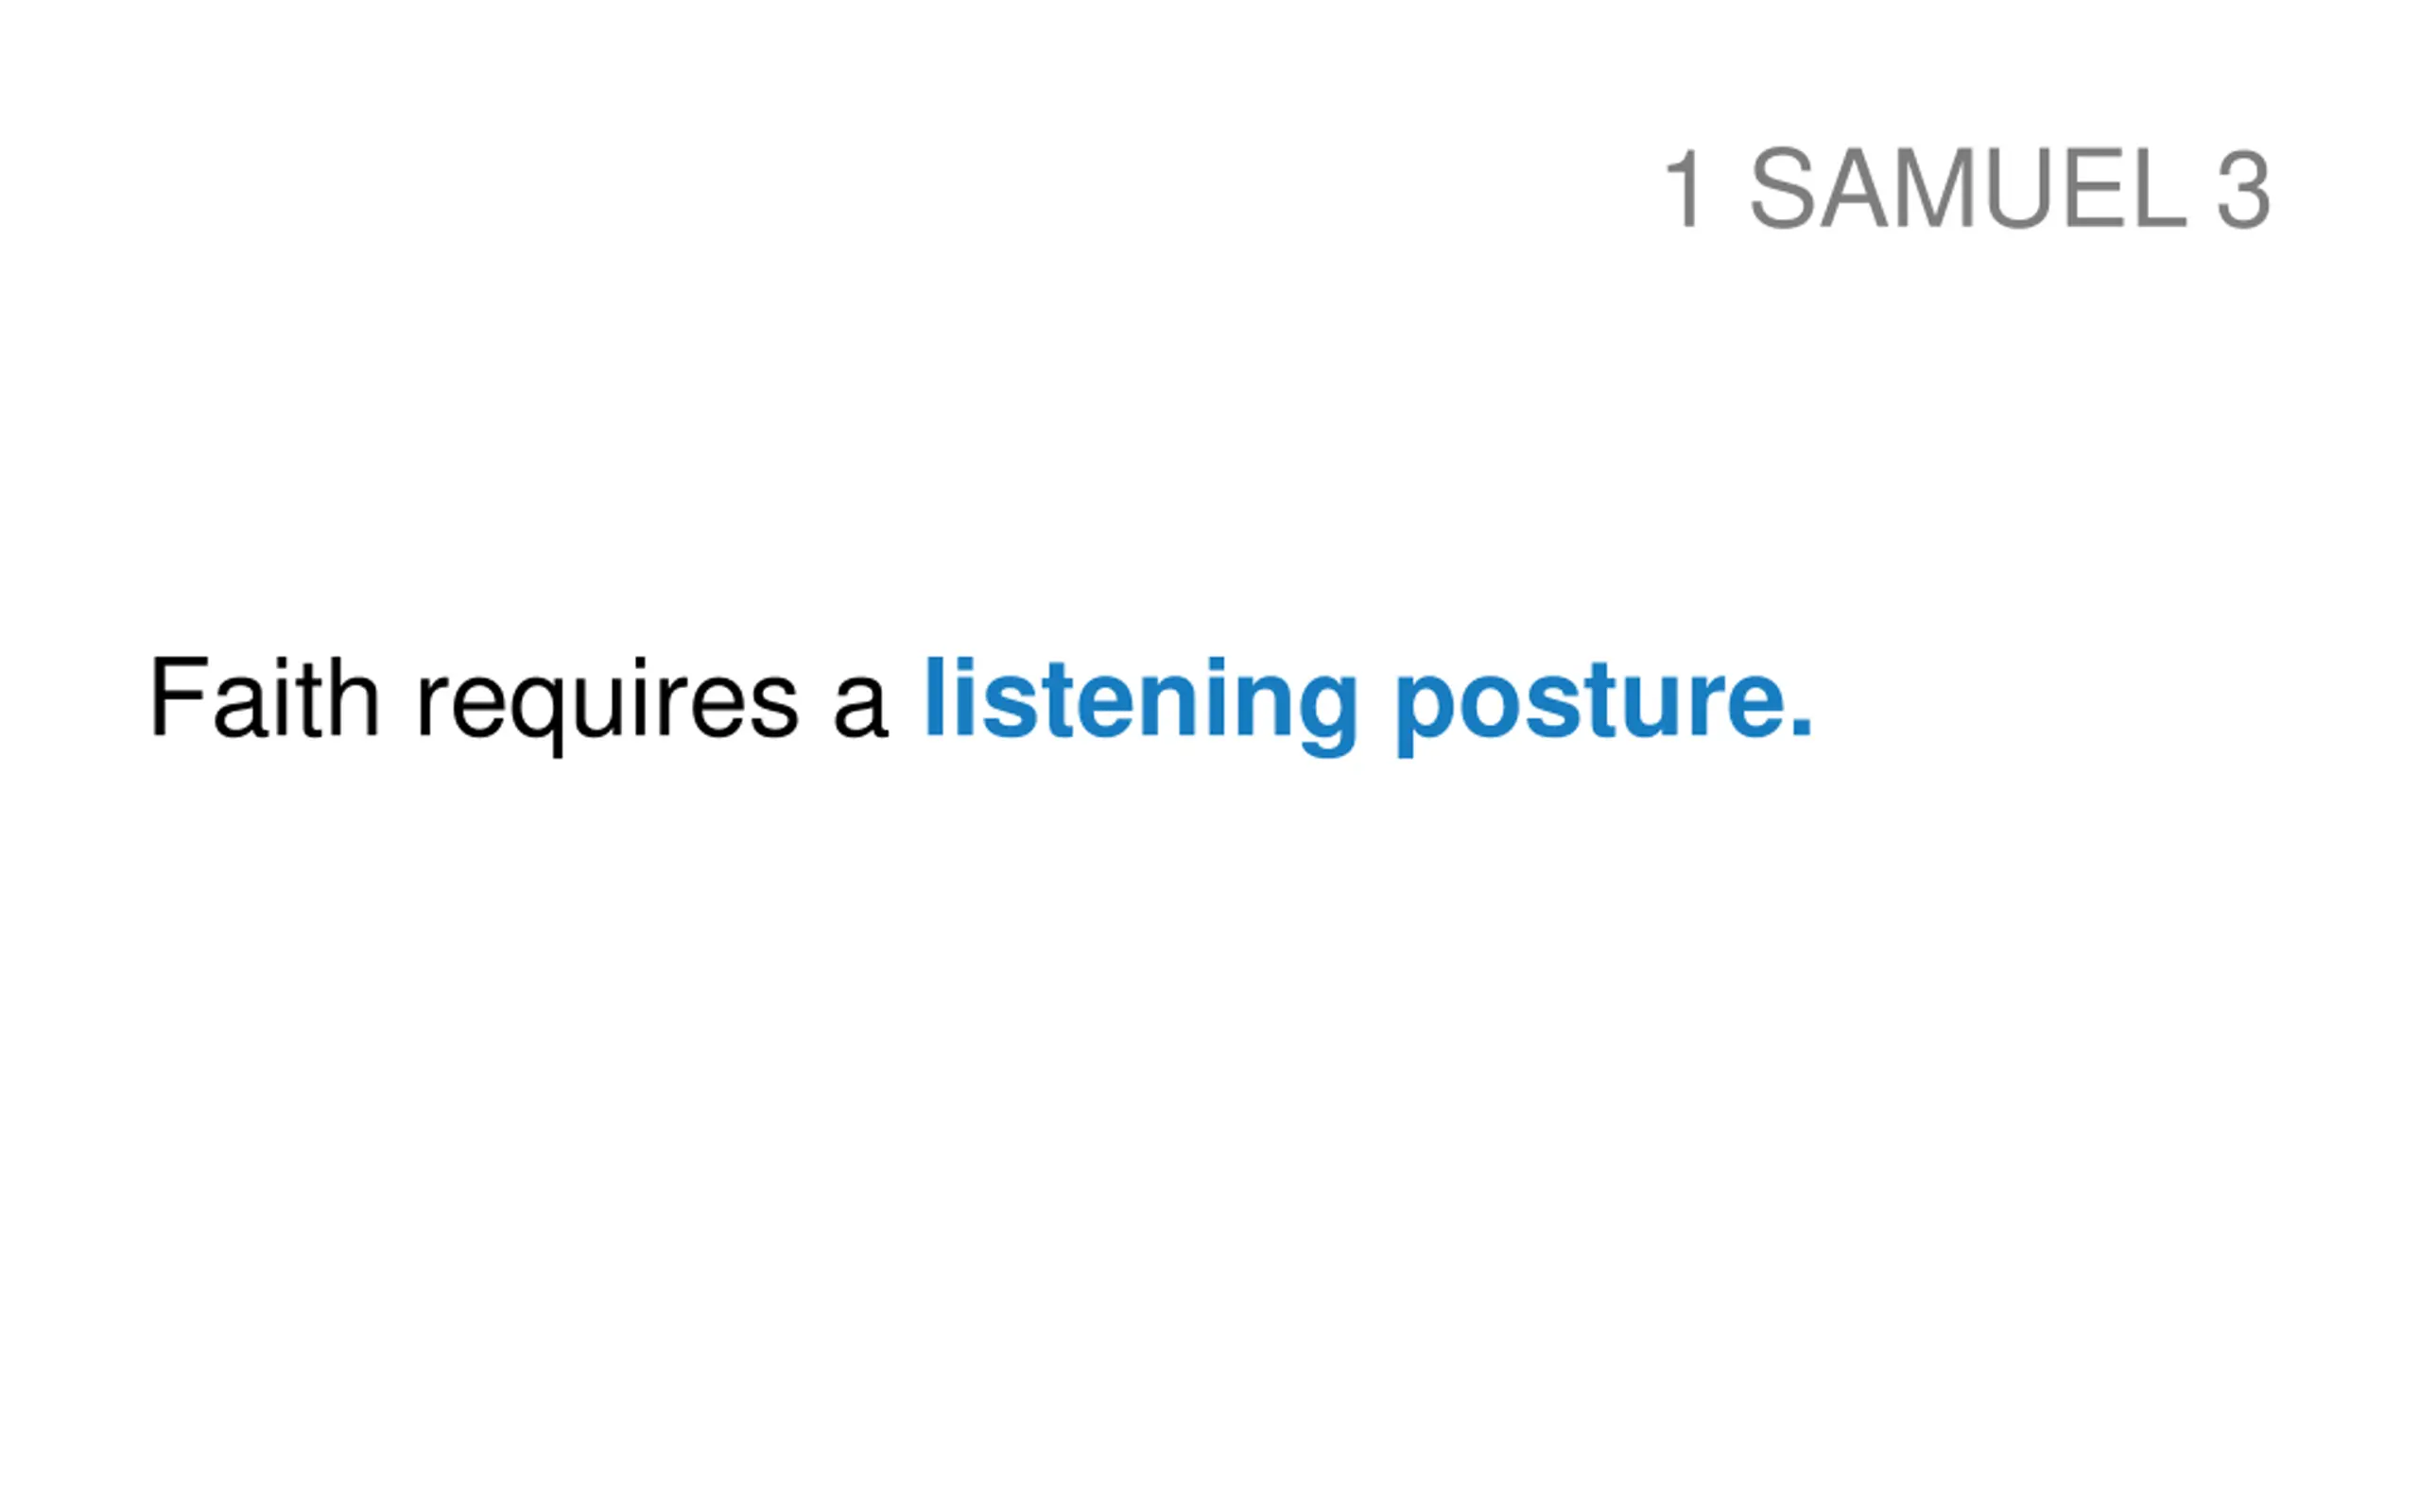
Task: Click the numeral '1' before SAMUEL
Action: [x=1683, y=188]
